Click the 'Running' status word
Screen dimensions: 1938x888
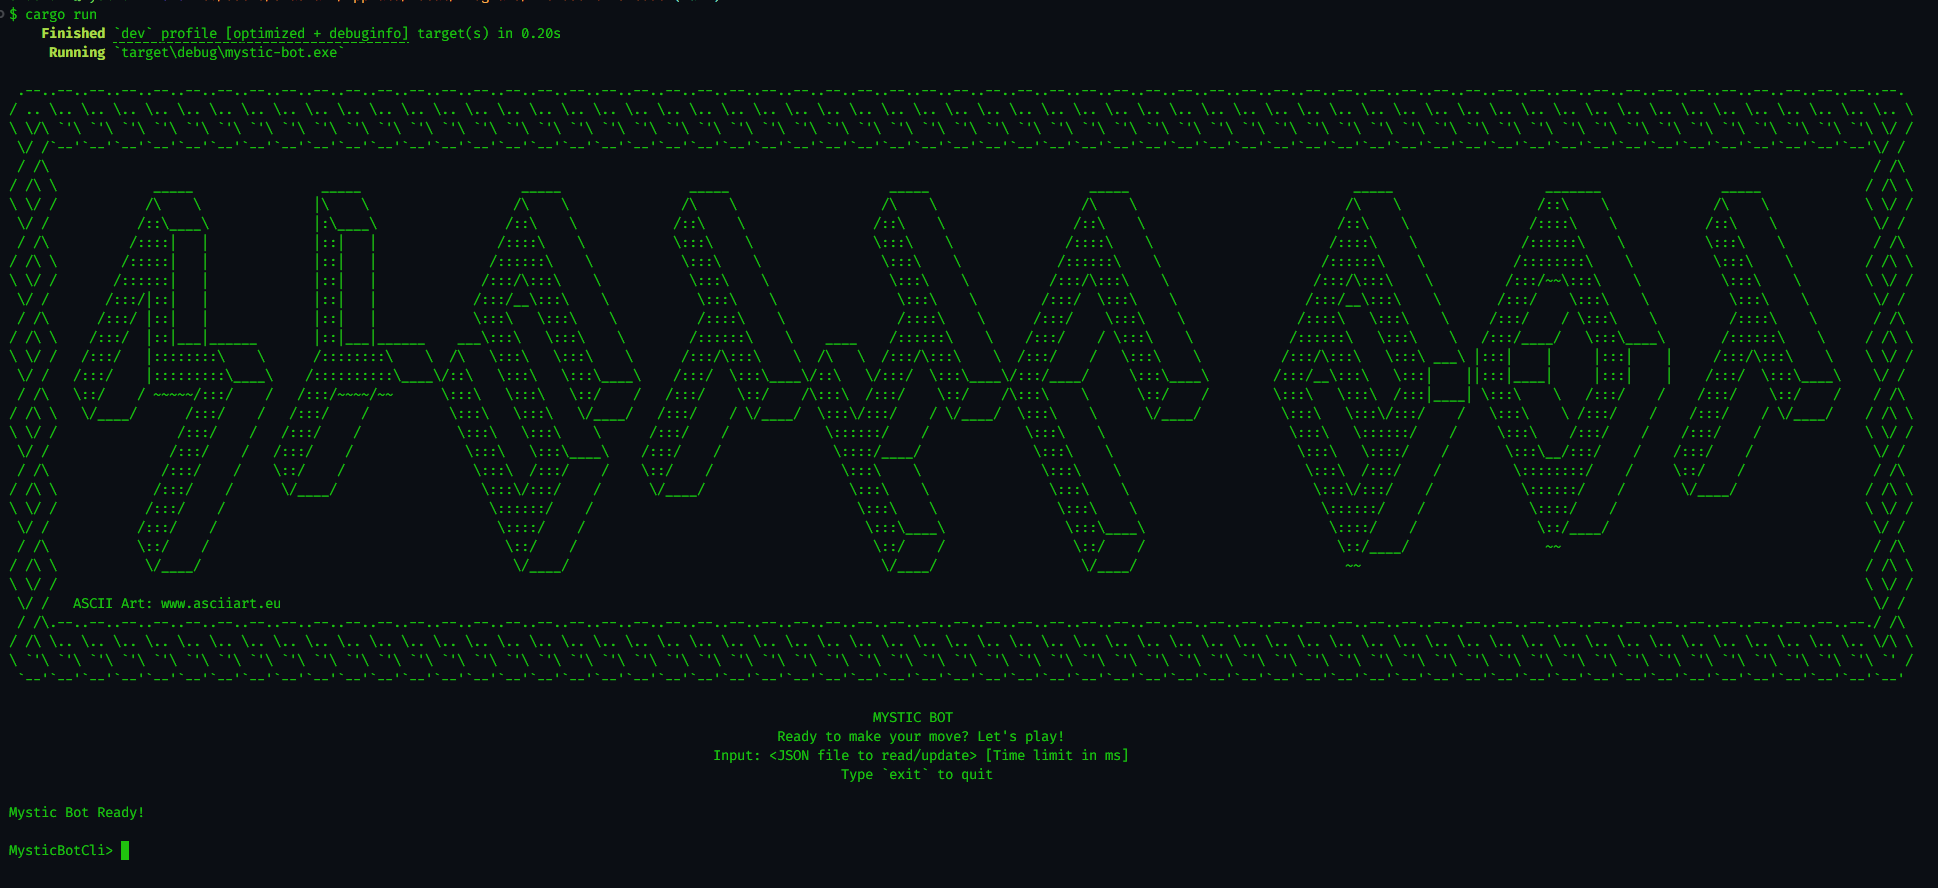click(77, 52)
